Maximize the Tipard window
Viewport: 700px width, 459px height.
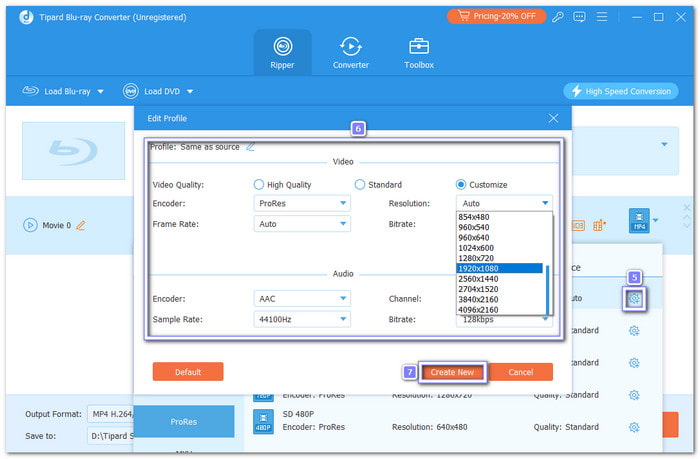click(x=658, y=17)
